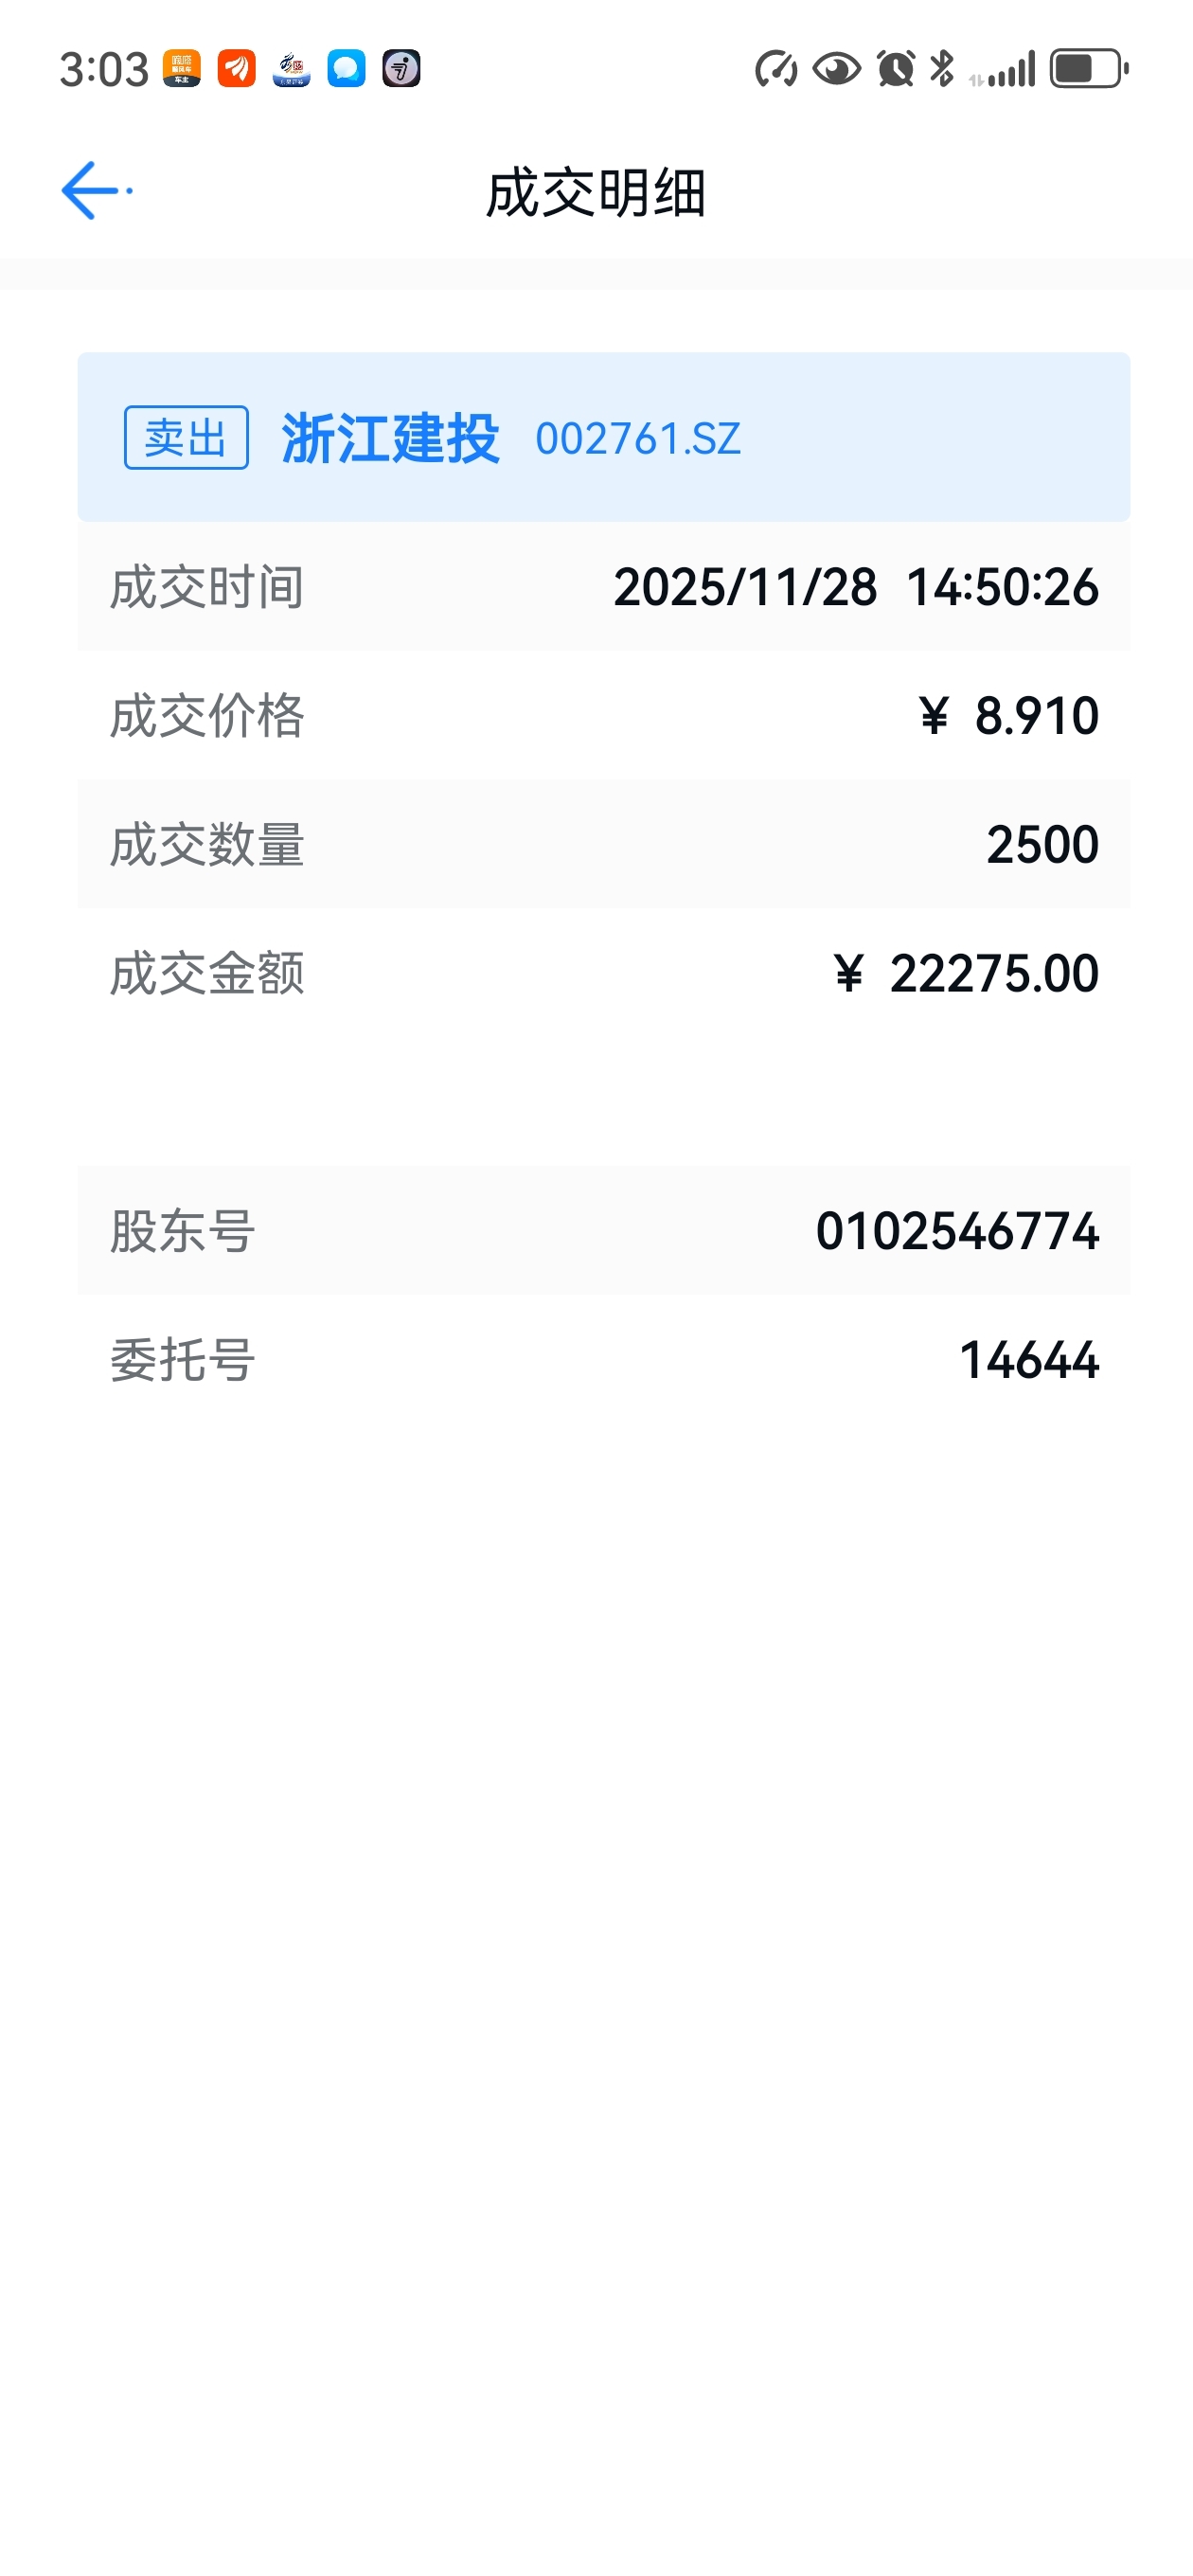Tap the eye comfort status icon

point(837,69)
